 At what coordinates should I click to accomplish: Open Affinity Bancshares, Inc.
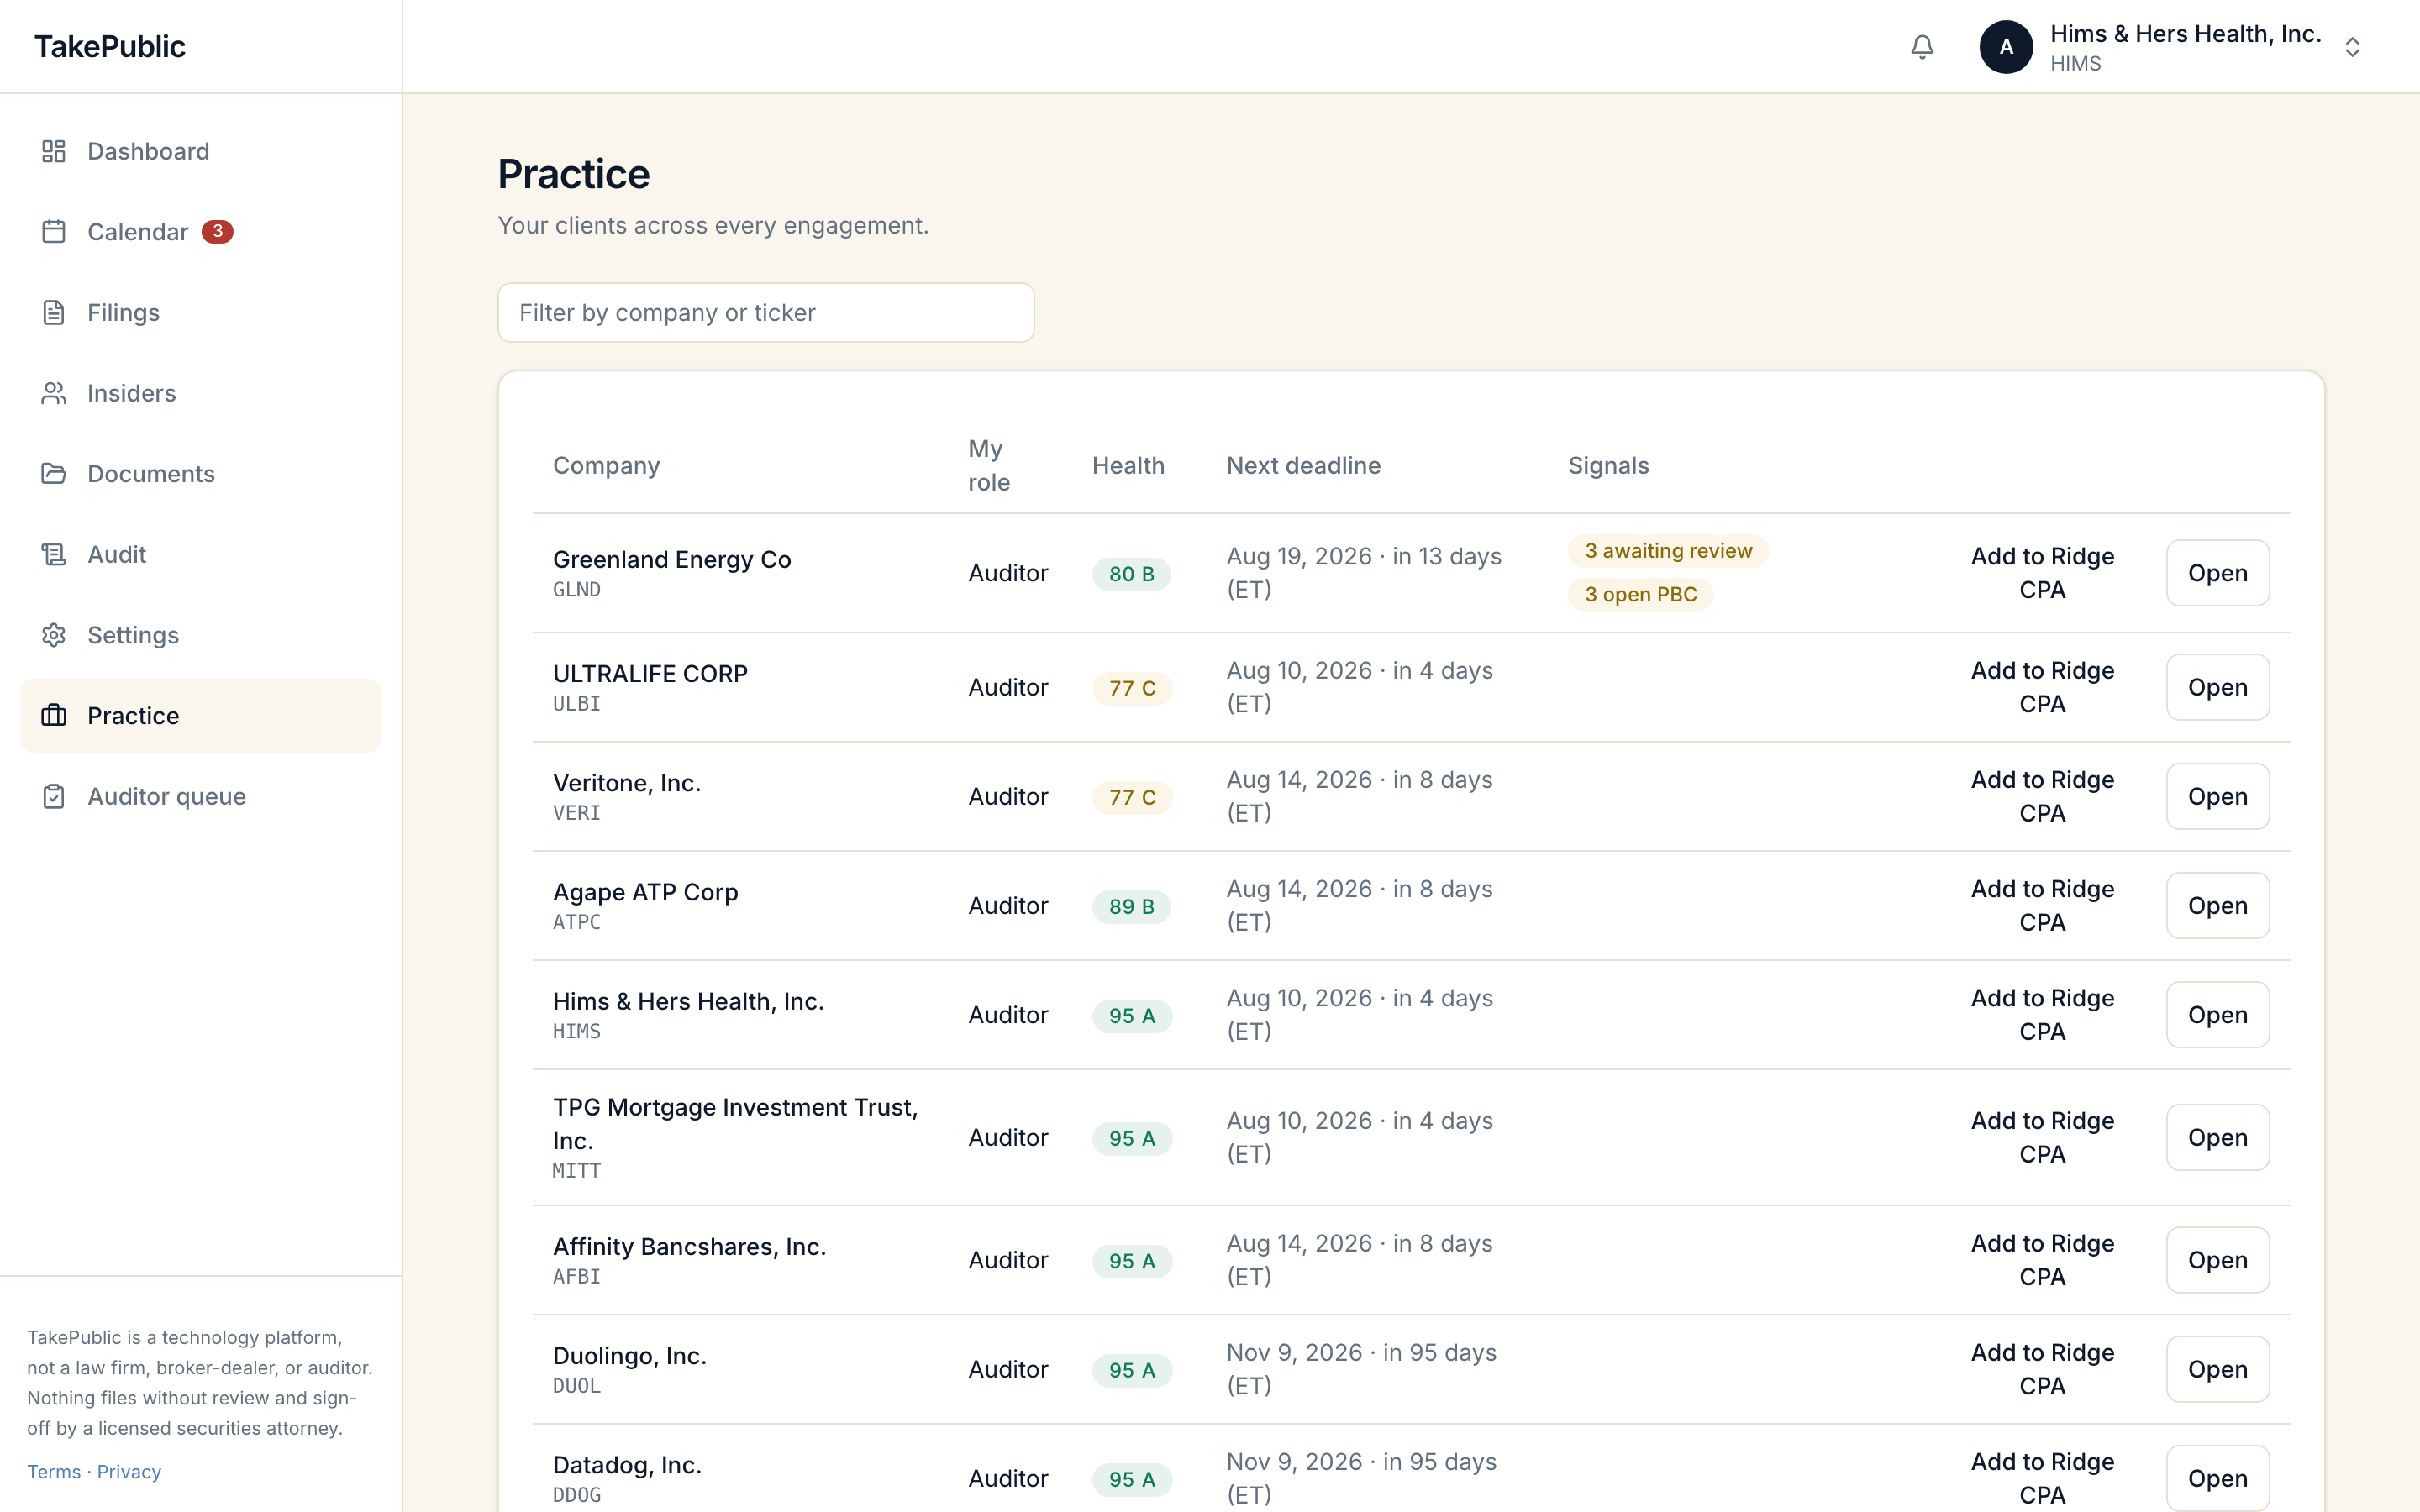click(2217, 1260)
